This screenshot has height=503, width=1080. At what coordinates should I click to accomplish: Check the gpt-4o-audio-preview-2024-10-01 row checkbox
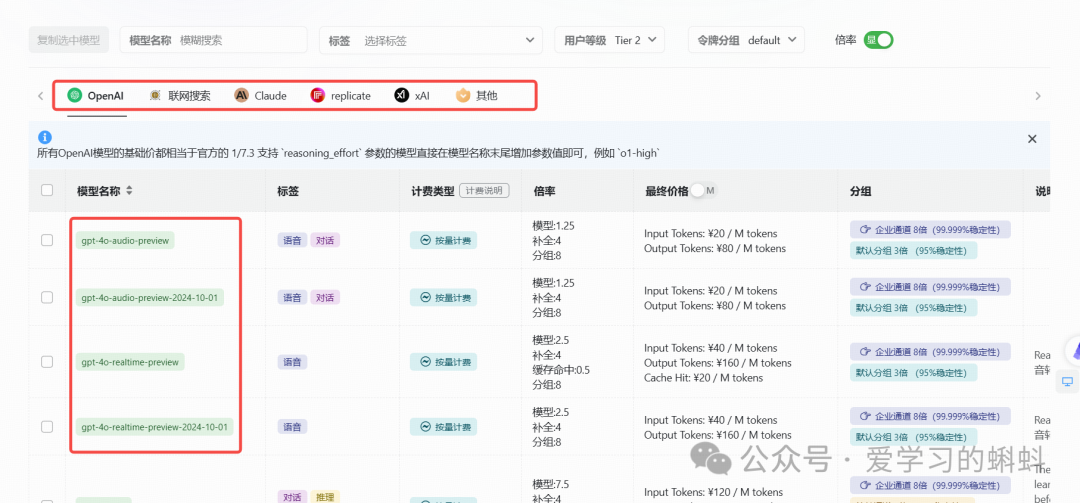[x=47, y=297]
